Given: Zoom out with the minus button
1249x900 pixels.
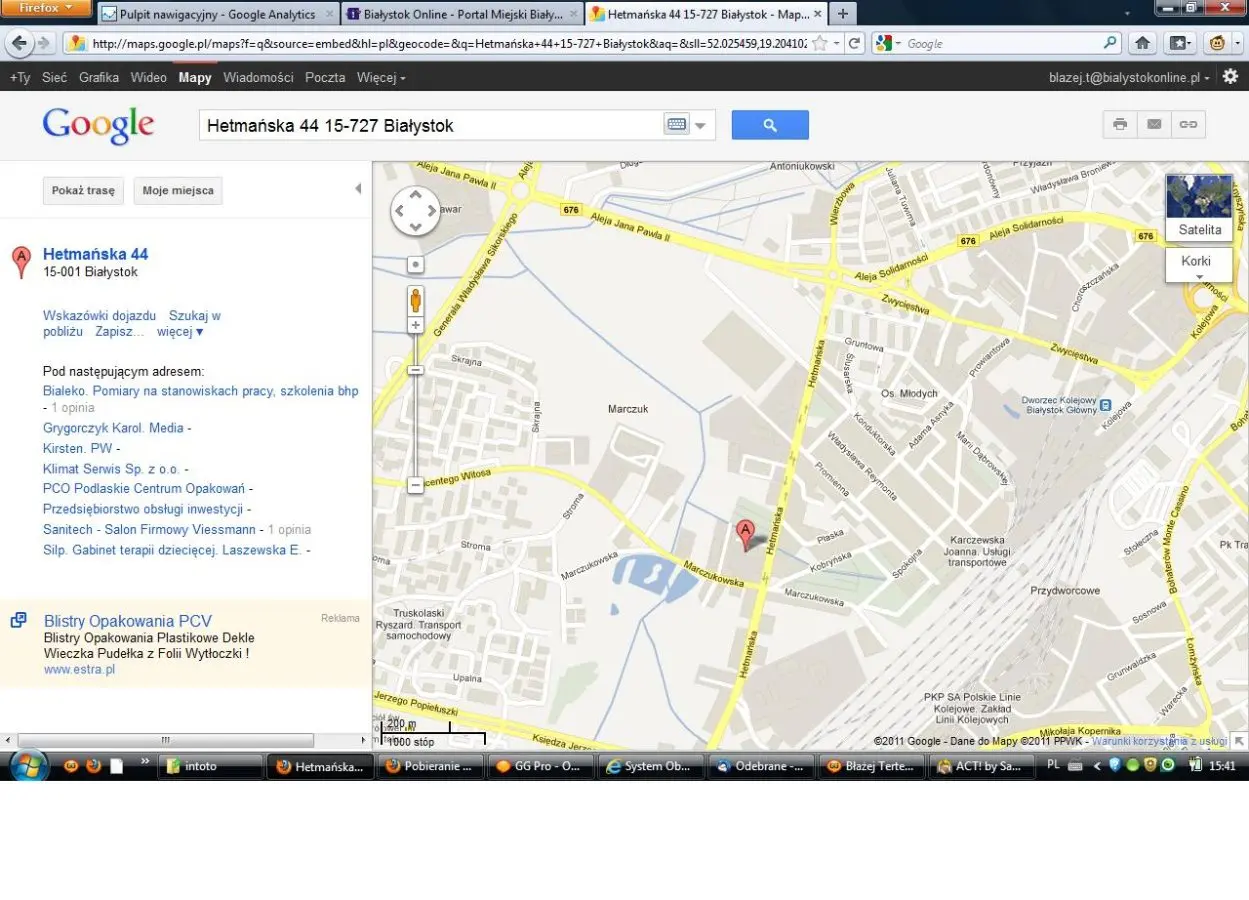Looking at the screenshot, I should coord(415,485).
